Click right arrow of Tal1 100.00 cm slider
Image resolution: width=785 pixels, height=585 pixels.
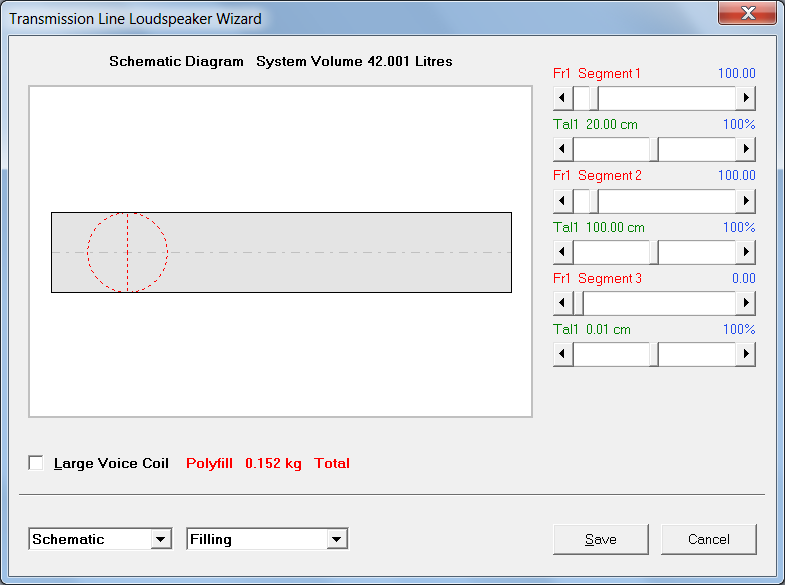pyautogui.click(x=745, y=252)
